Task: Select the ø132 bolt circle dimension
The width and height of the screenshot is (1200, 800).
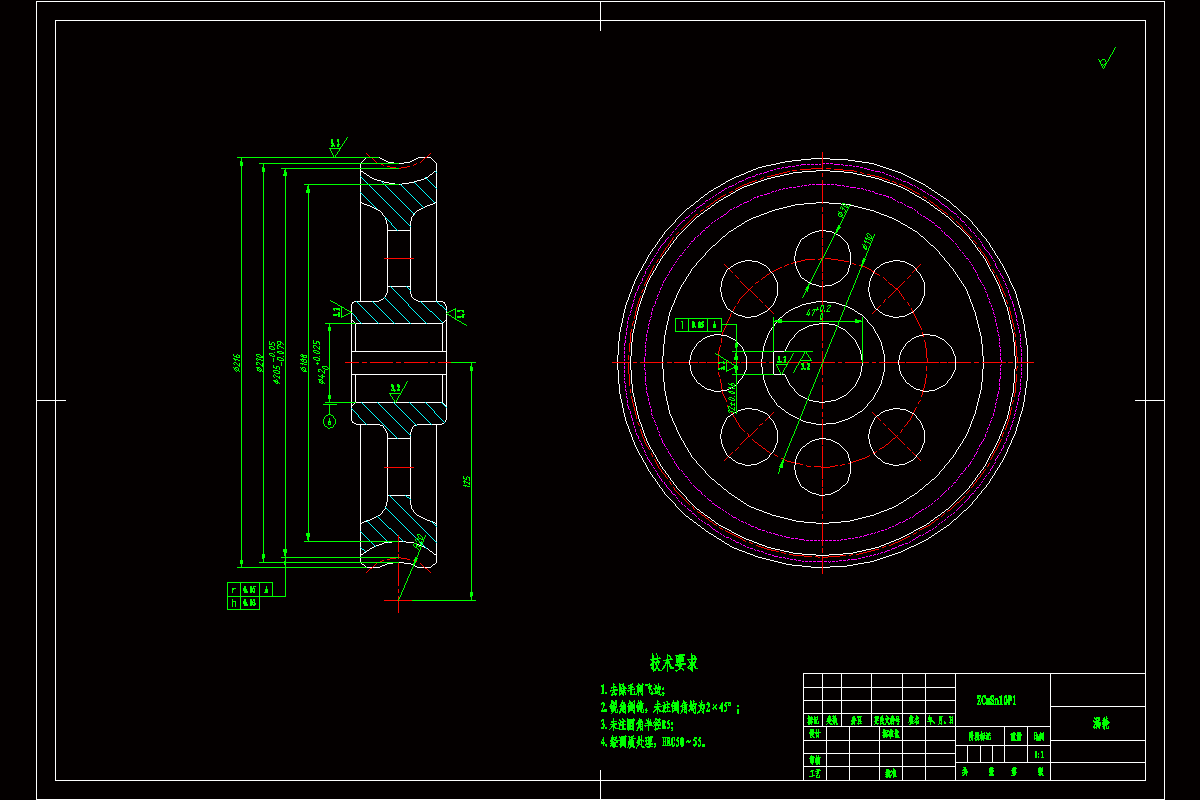Action: pos(866,241)
